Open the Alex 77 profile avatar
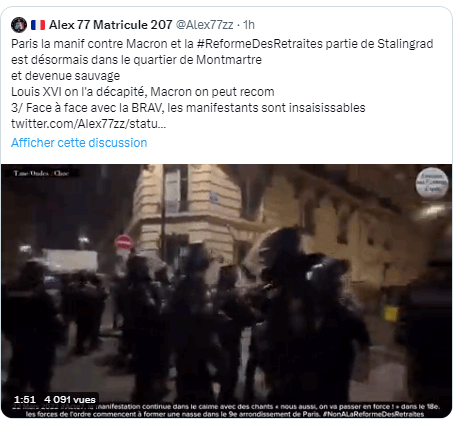 coord(19,25)
